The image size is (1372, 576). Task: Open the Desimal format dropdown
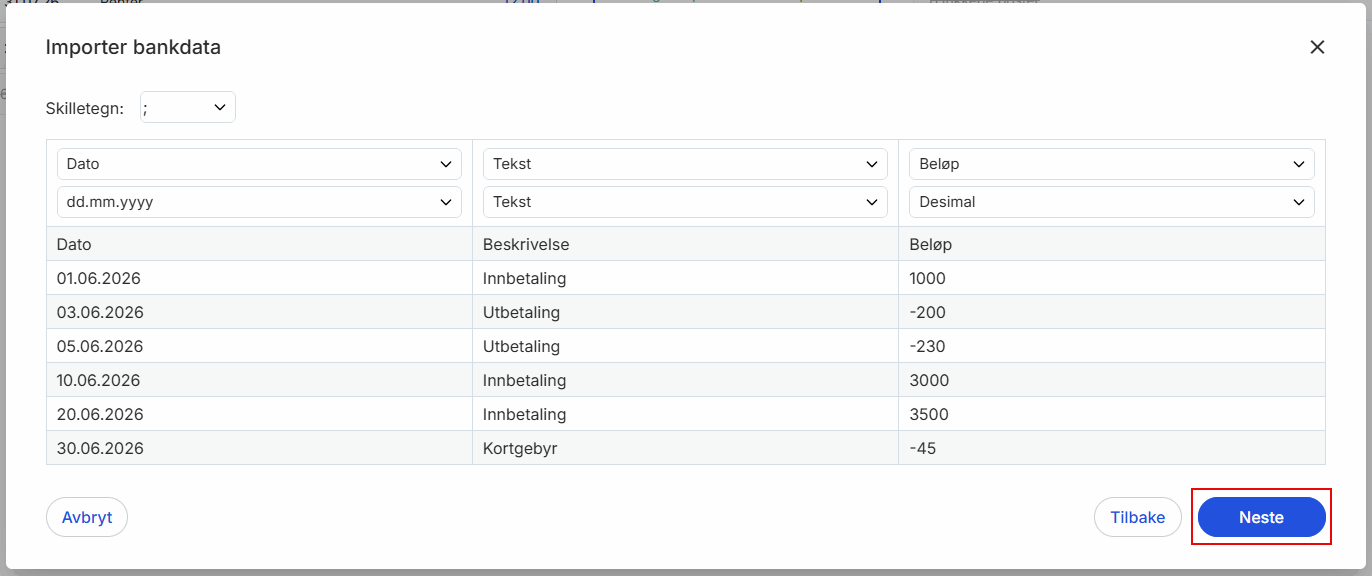(1111, 202)
